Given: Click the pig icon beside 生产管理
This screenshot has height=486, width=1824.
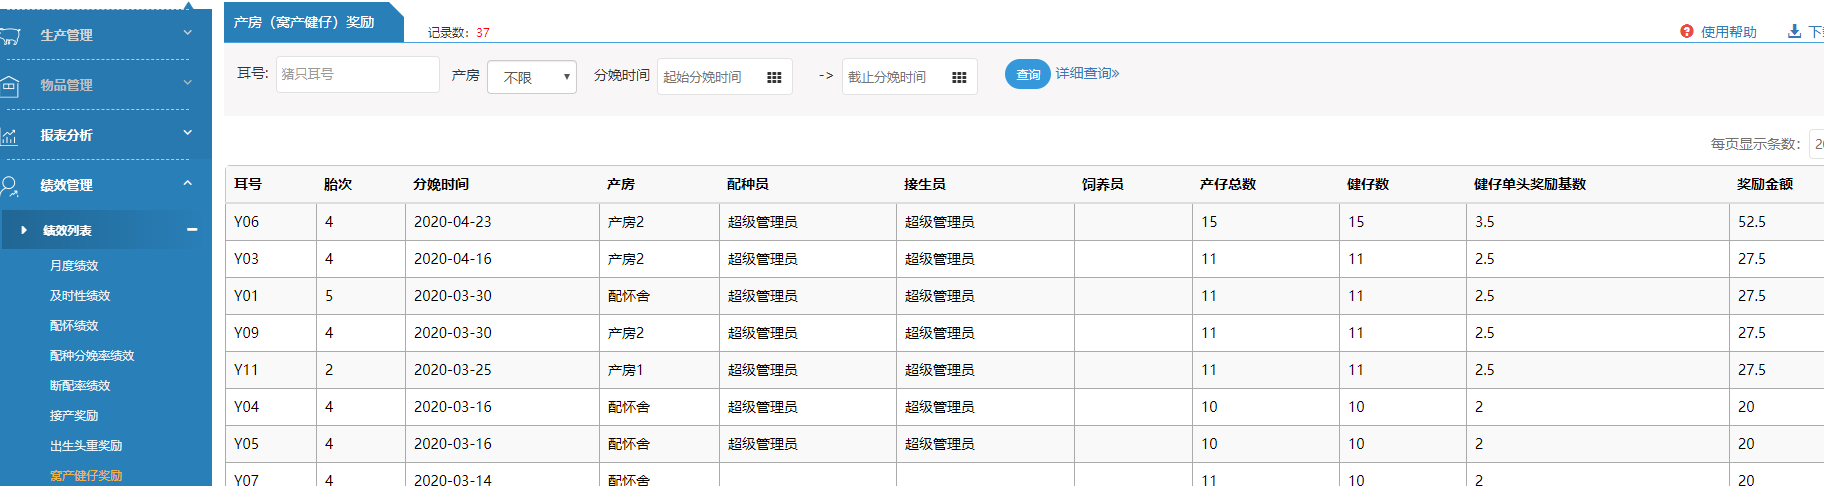Looking at the screenshot, I should pos(10,36).
